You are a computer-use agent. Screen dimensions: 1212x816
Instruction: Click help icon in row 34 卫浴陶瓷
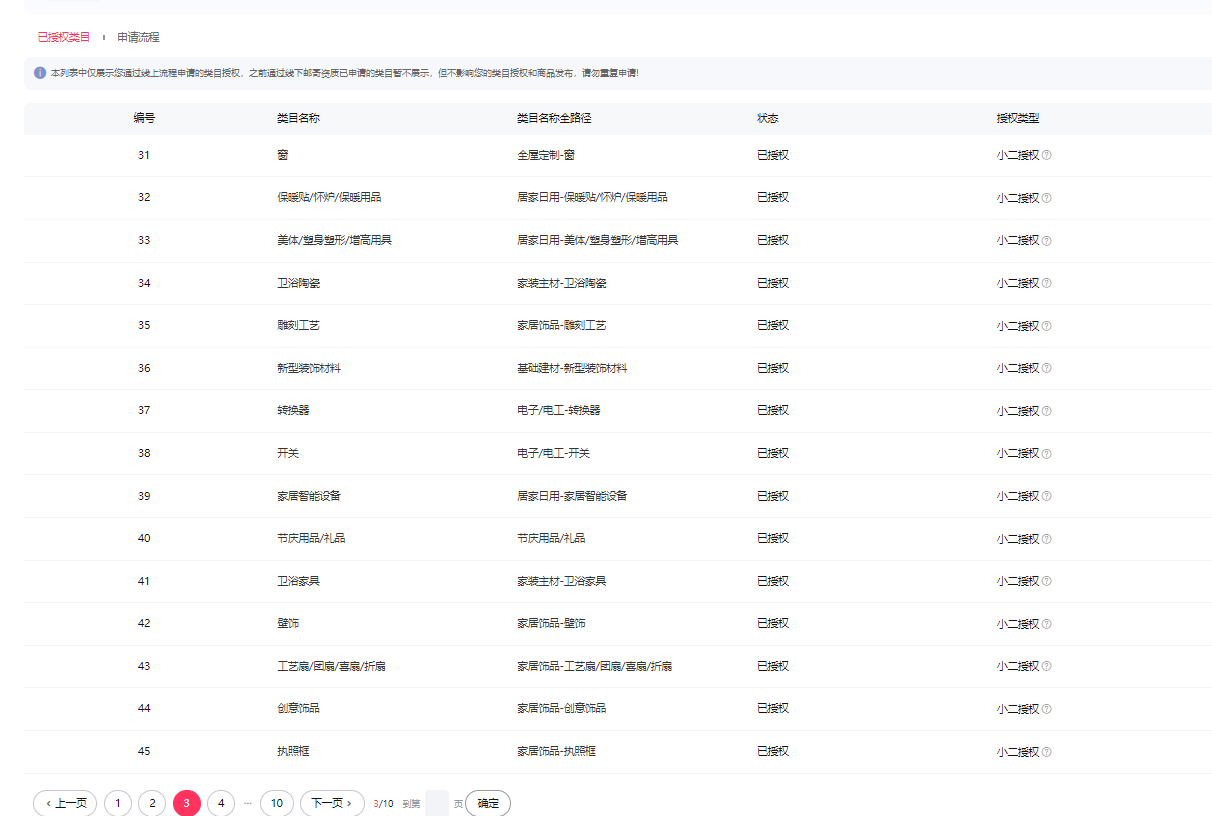coord(1047,284)
